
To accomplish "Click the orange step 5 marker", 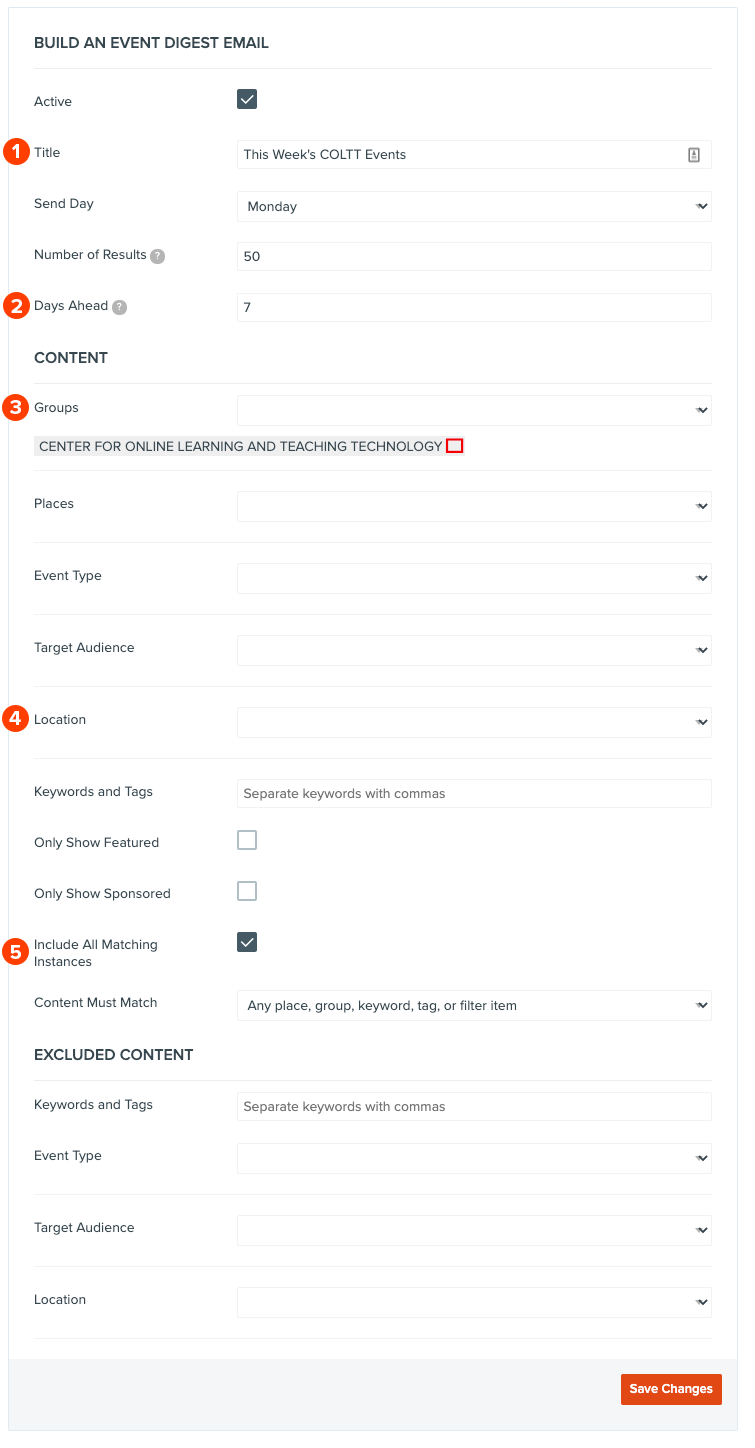I will [15, 951].
